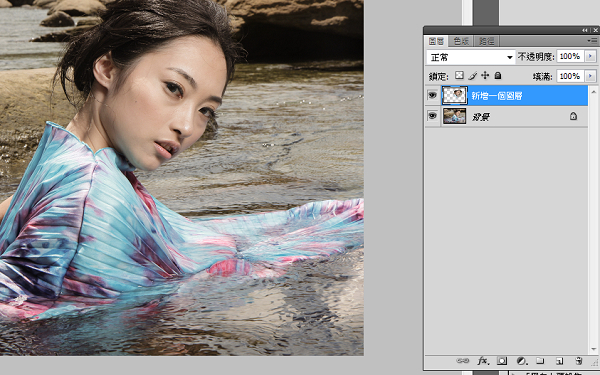Hide the 背景 layer
The height and width of the screenshot is (375, 600).
click(x=432, y=116)
